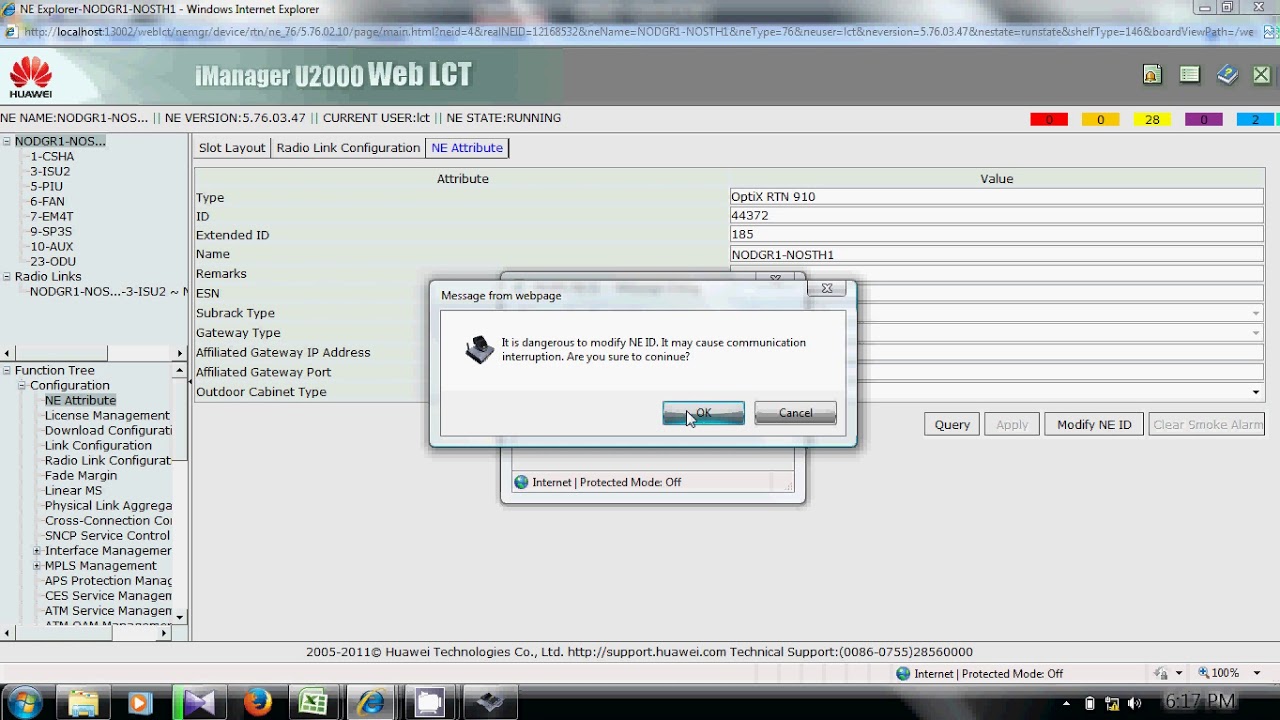Click the Modify NE ID button
Viewport: 1280px width, 720px height.
coord(1094,424)
